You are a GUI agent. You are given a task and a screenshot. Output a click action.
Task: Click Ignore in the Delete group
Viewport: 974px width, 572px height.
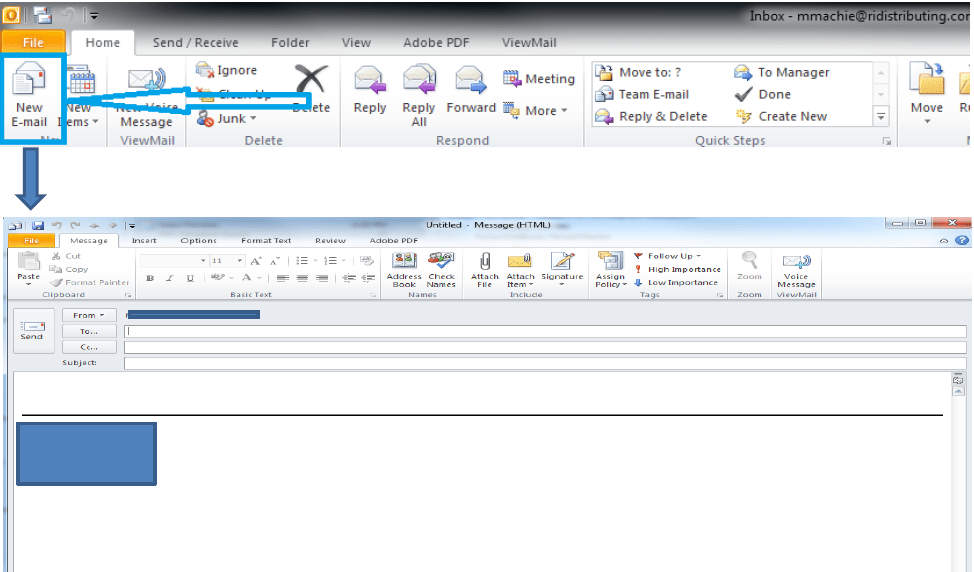pyautogui.click(x=227, y=70)
